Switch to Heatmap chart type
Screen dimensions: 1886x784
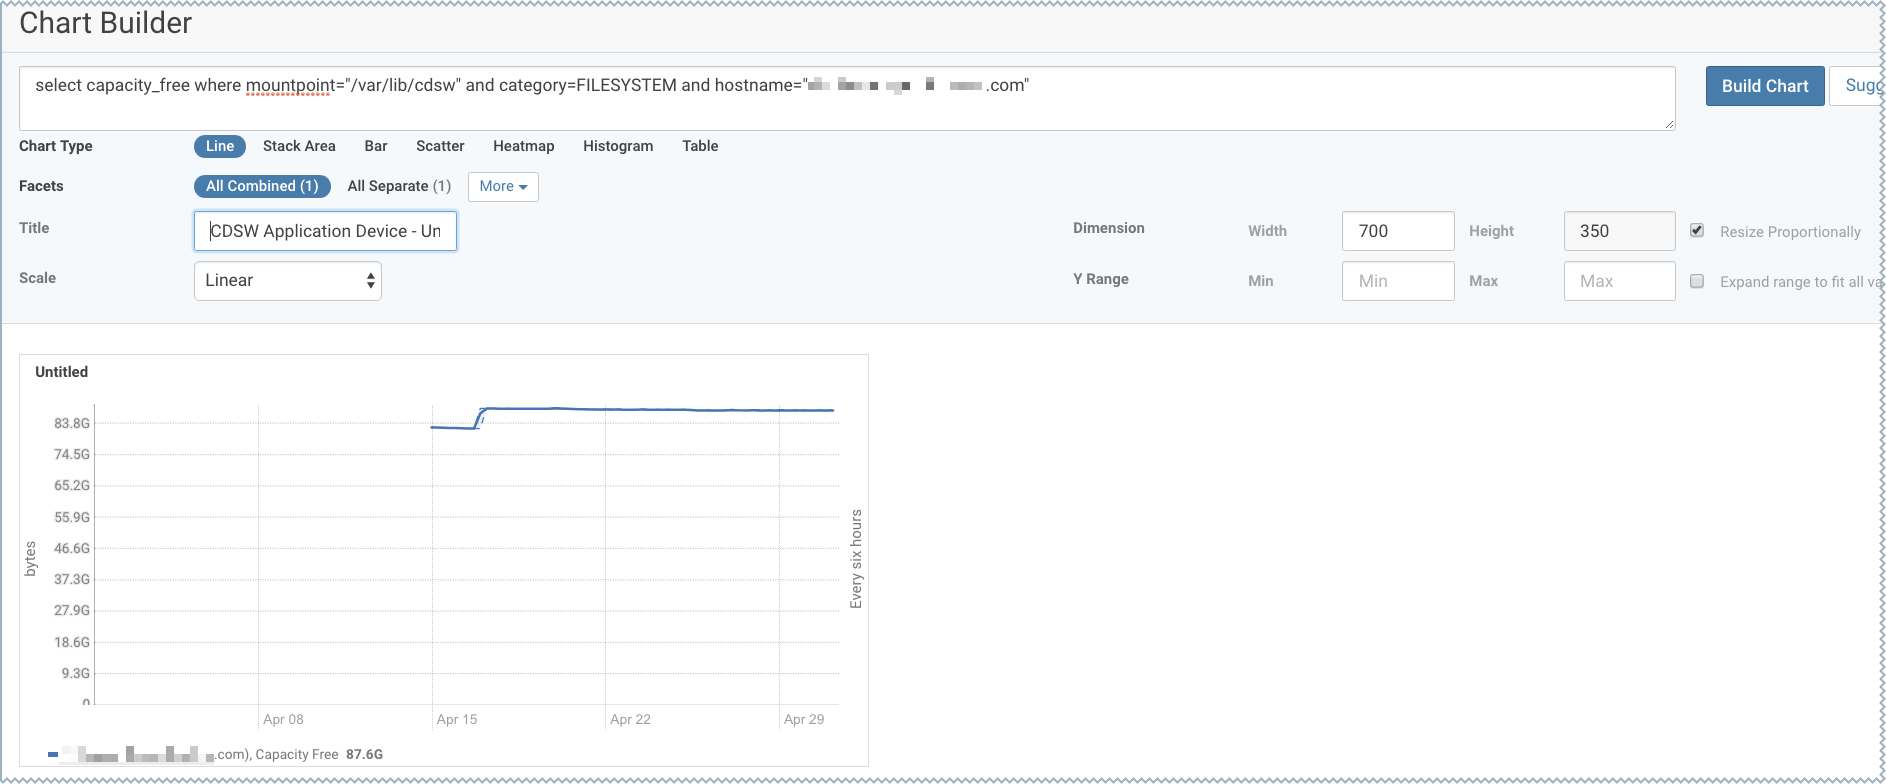523,146
